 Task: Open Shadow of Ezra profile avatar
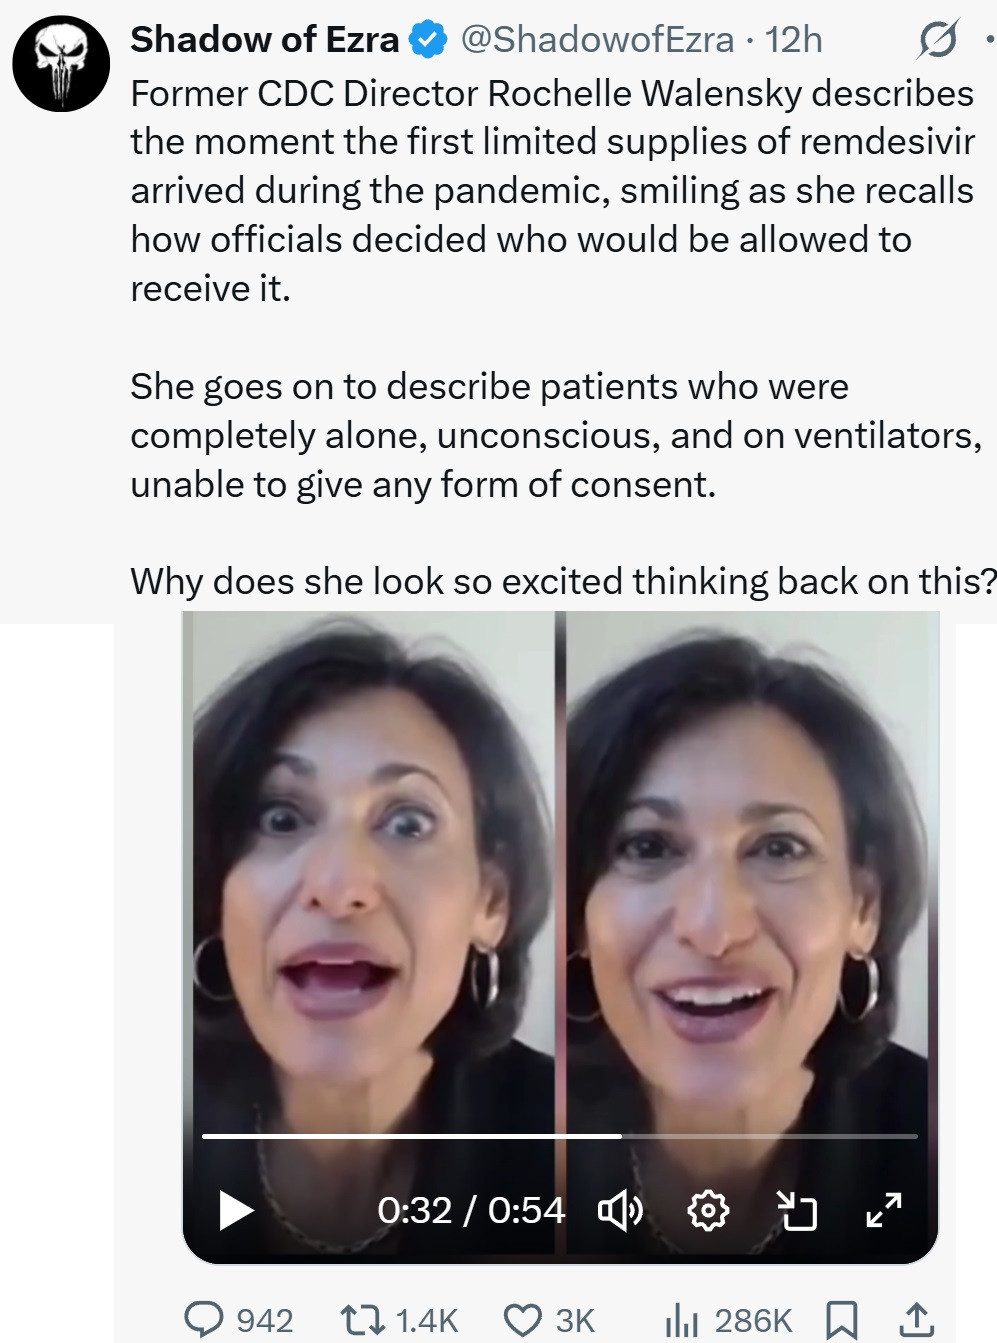[61, 63]
